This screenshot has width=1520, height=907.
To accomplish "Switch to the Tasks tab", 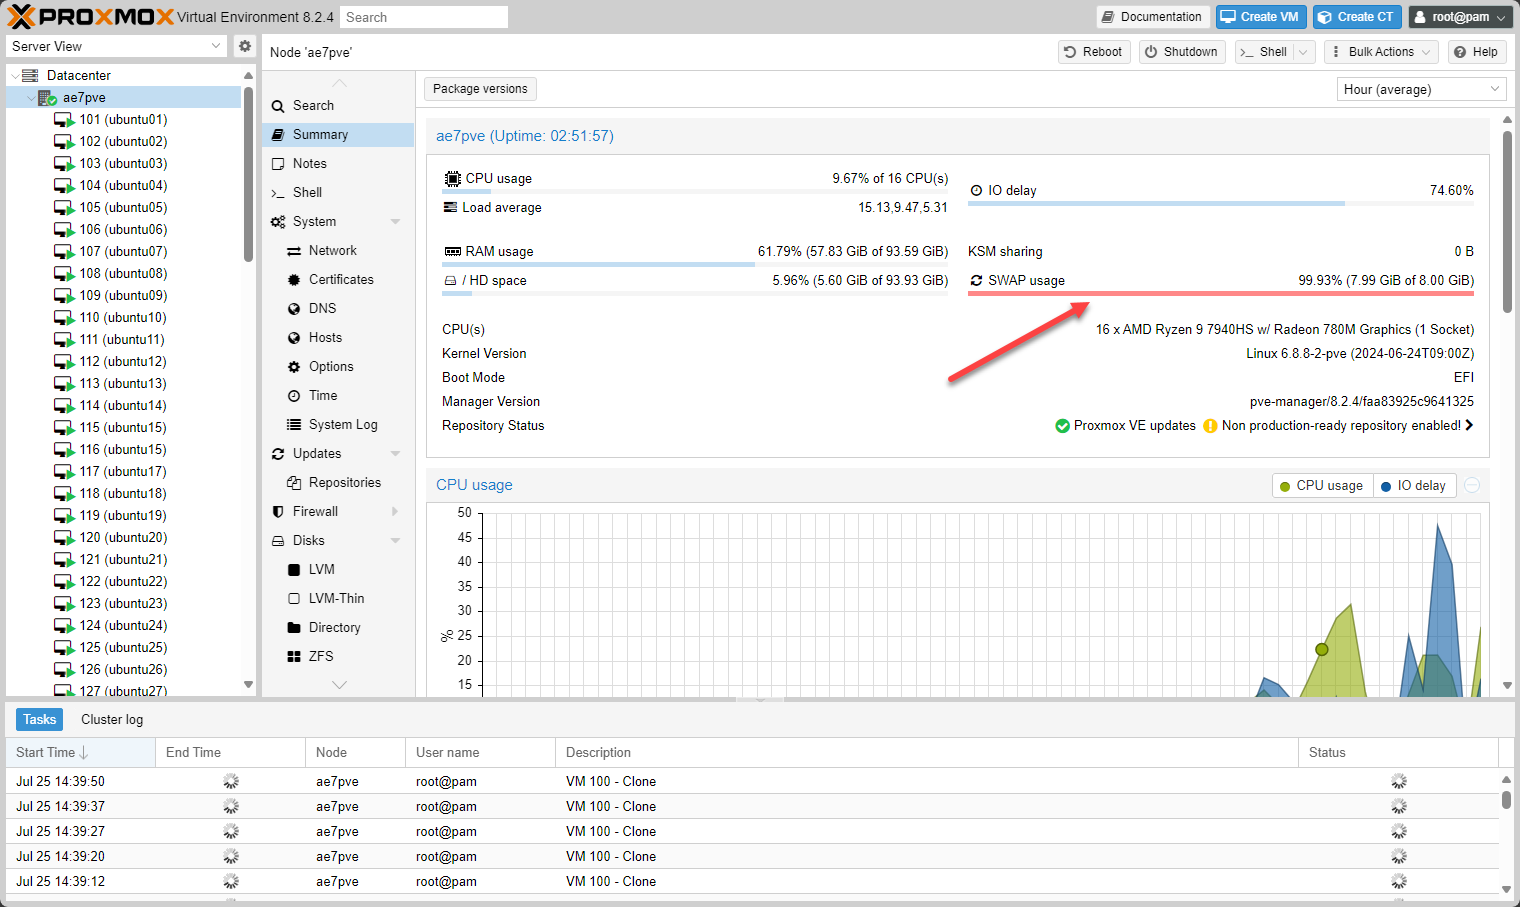I will pos(40,720).
